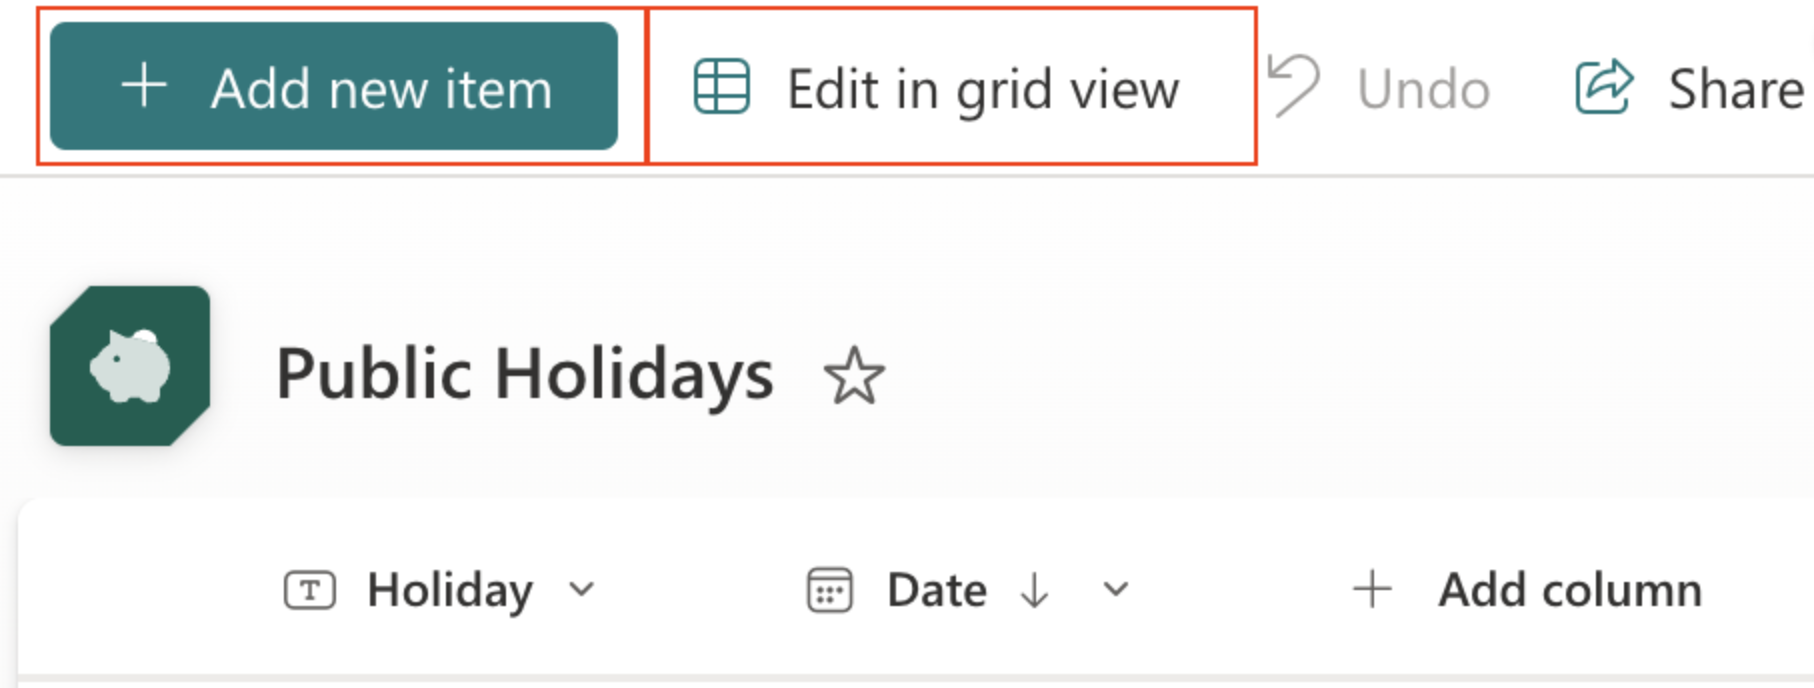The height and width of the screenshot is (688, 1814).
Task: Select the Undo text in the toolbar
Action: coord(1423,90)
